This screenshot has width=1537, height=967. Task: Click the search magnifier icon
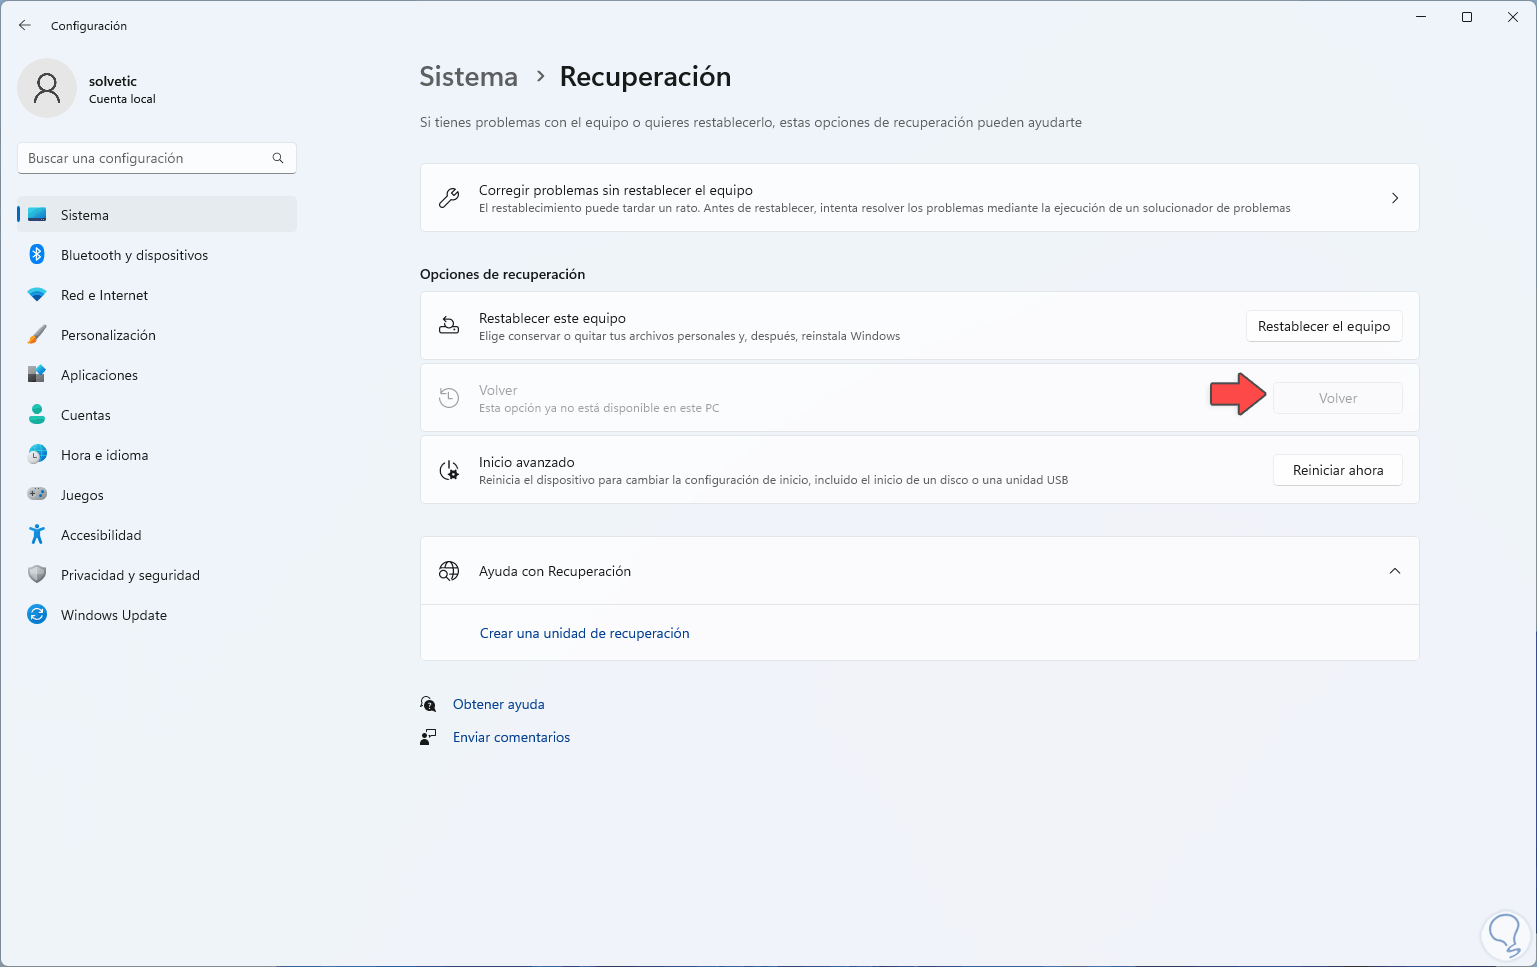coord(277,157)
